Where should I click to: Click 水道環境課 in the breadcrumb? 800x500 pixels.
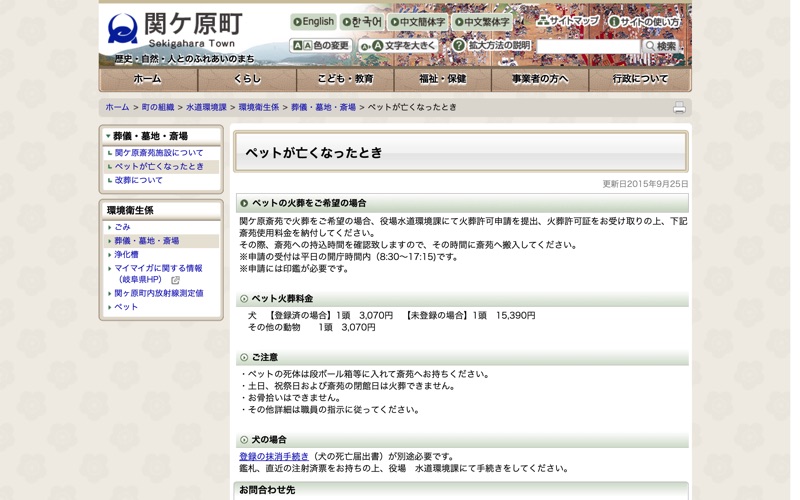(206, 107)
